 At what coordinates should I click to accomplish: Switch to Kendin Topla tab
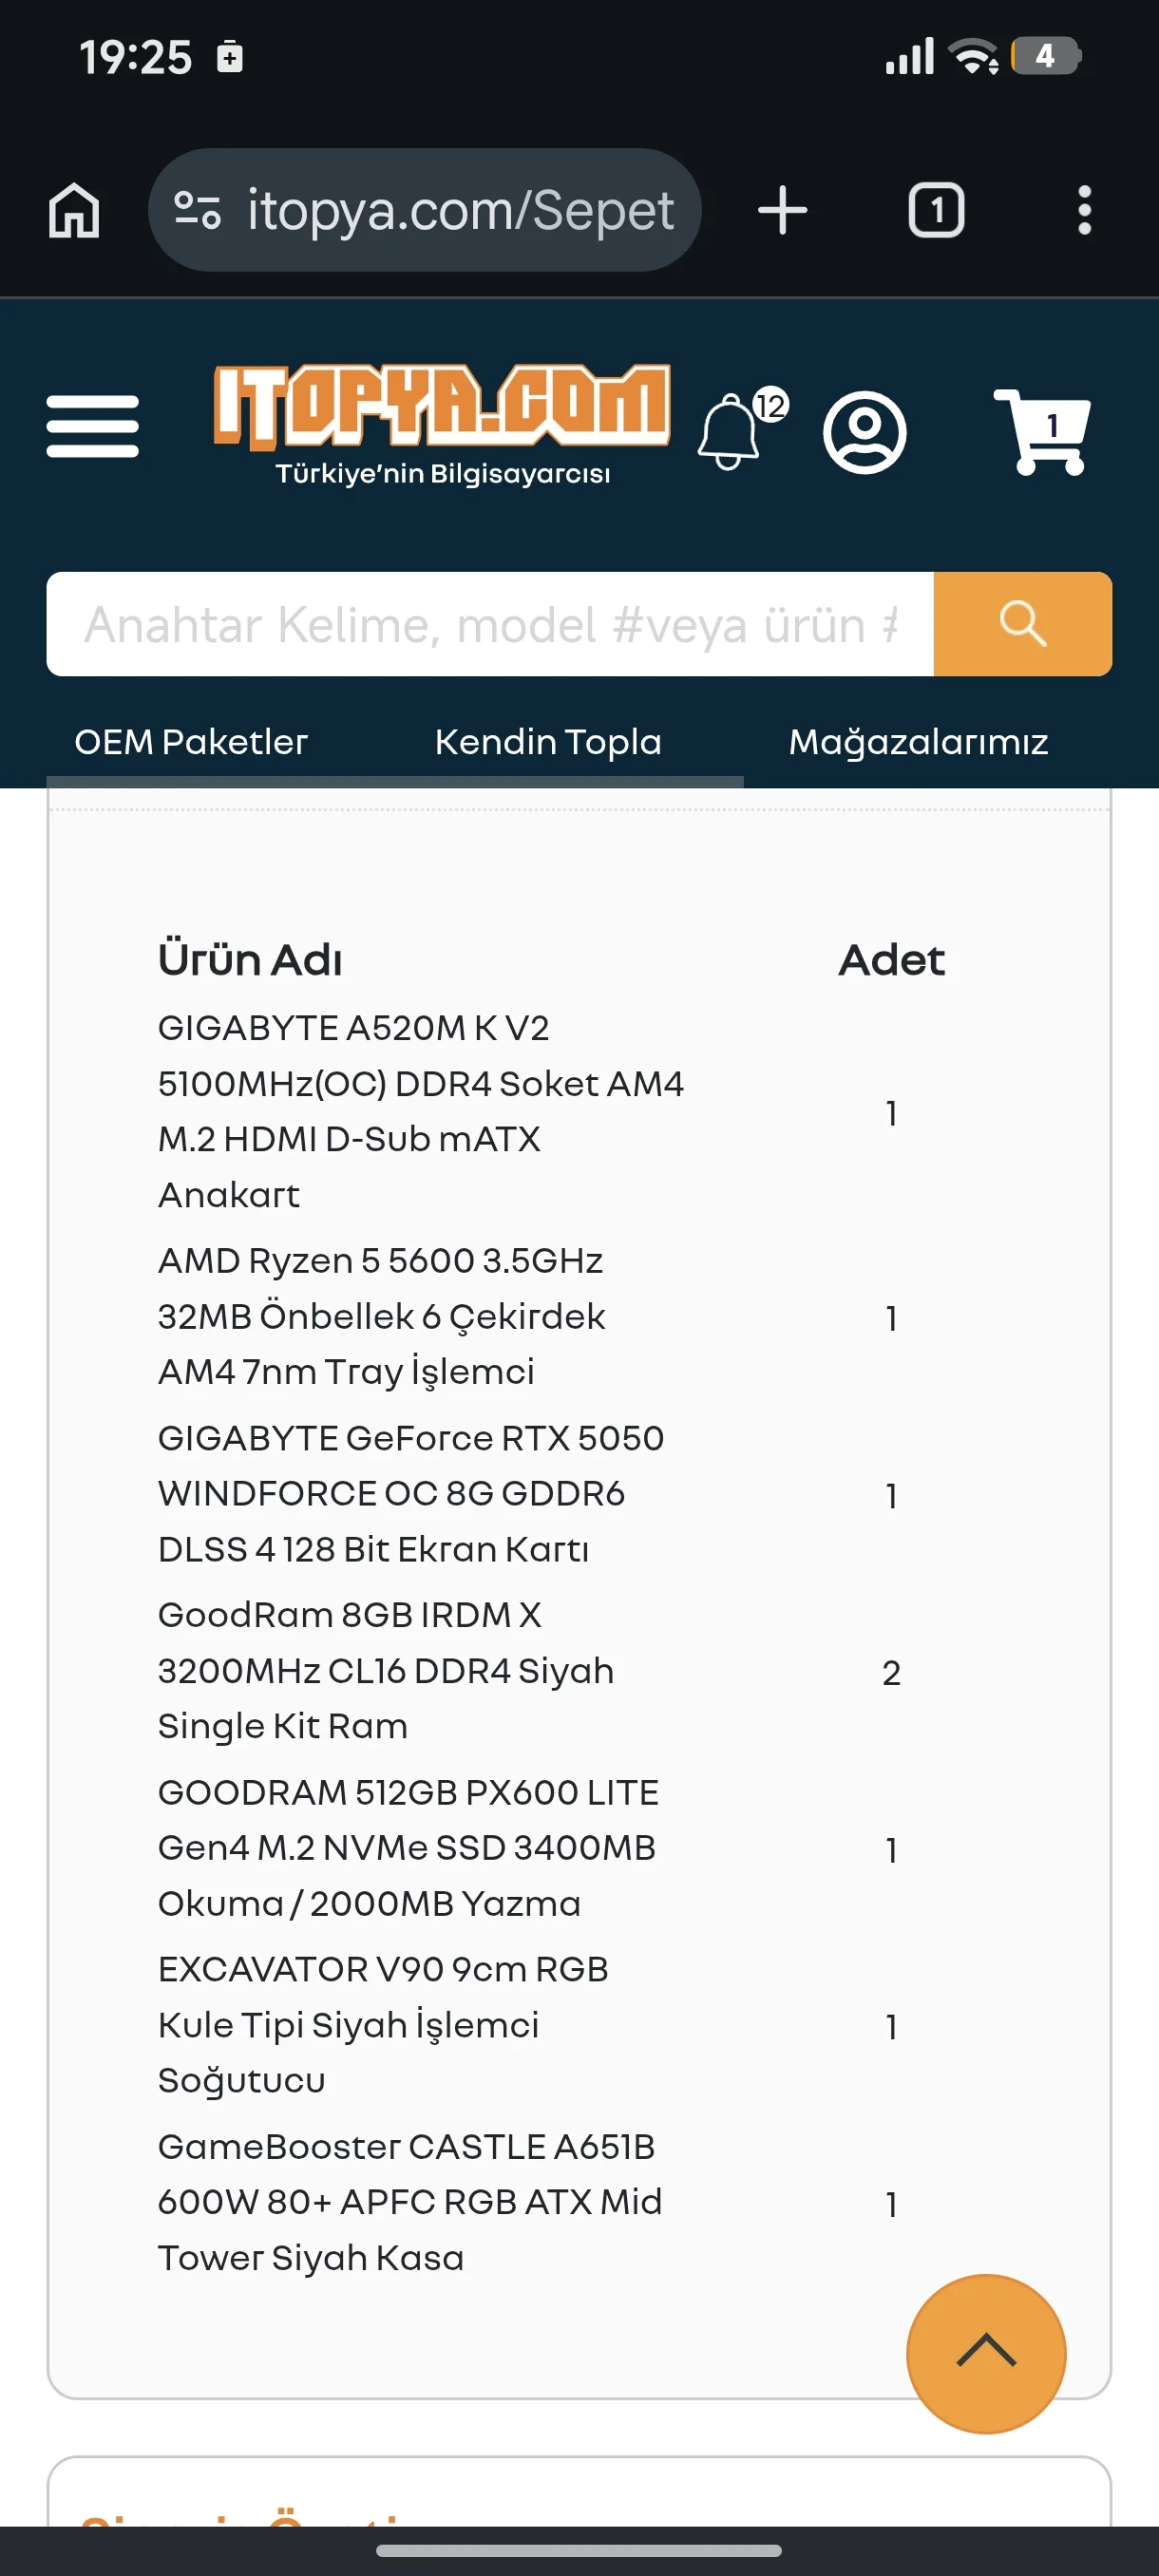coord(548,742)
